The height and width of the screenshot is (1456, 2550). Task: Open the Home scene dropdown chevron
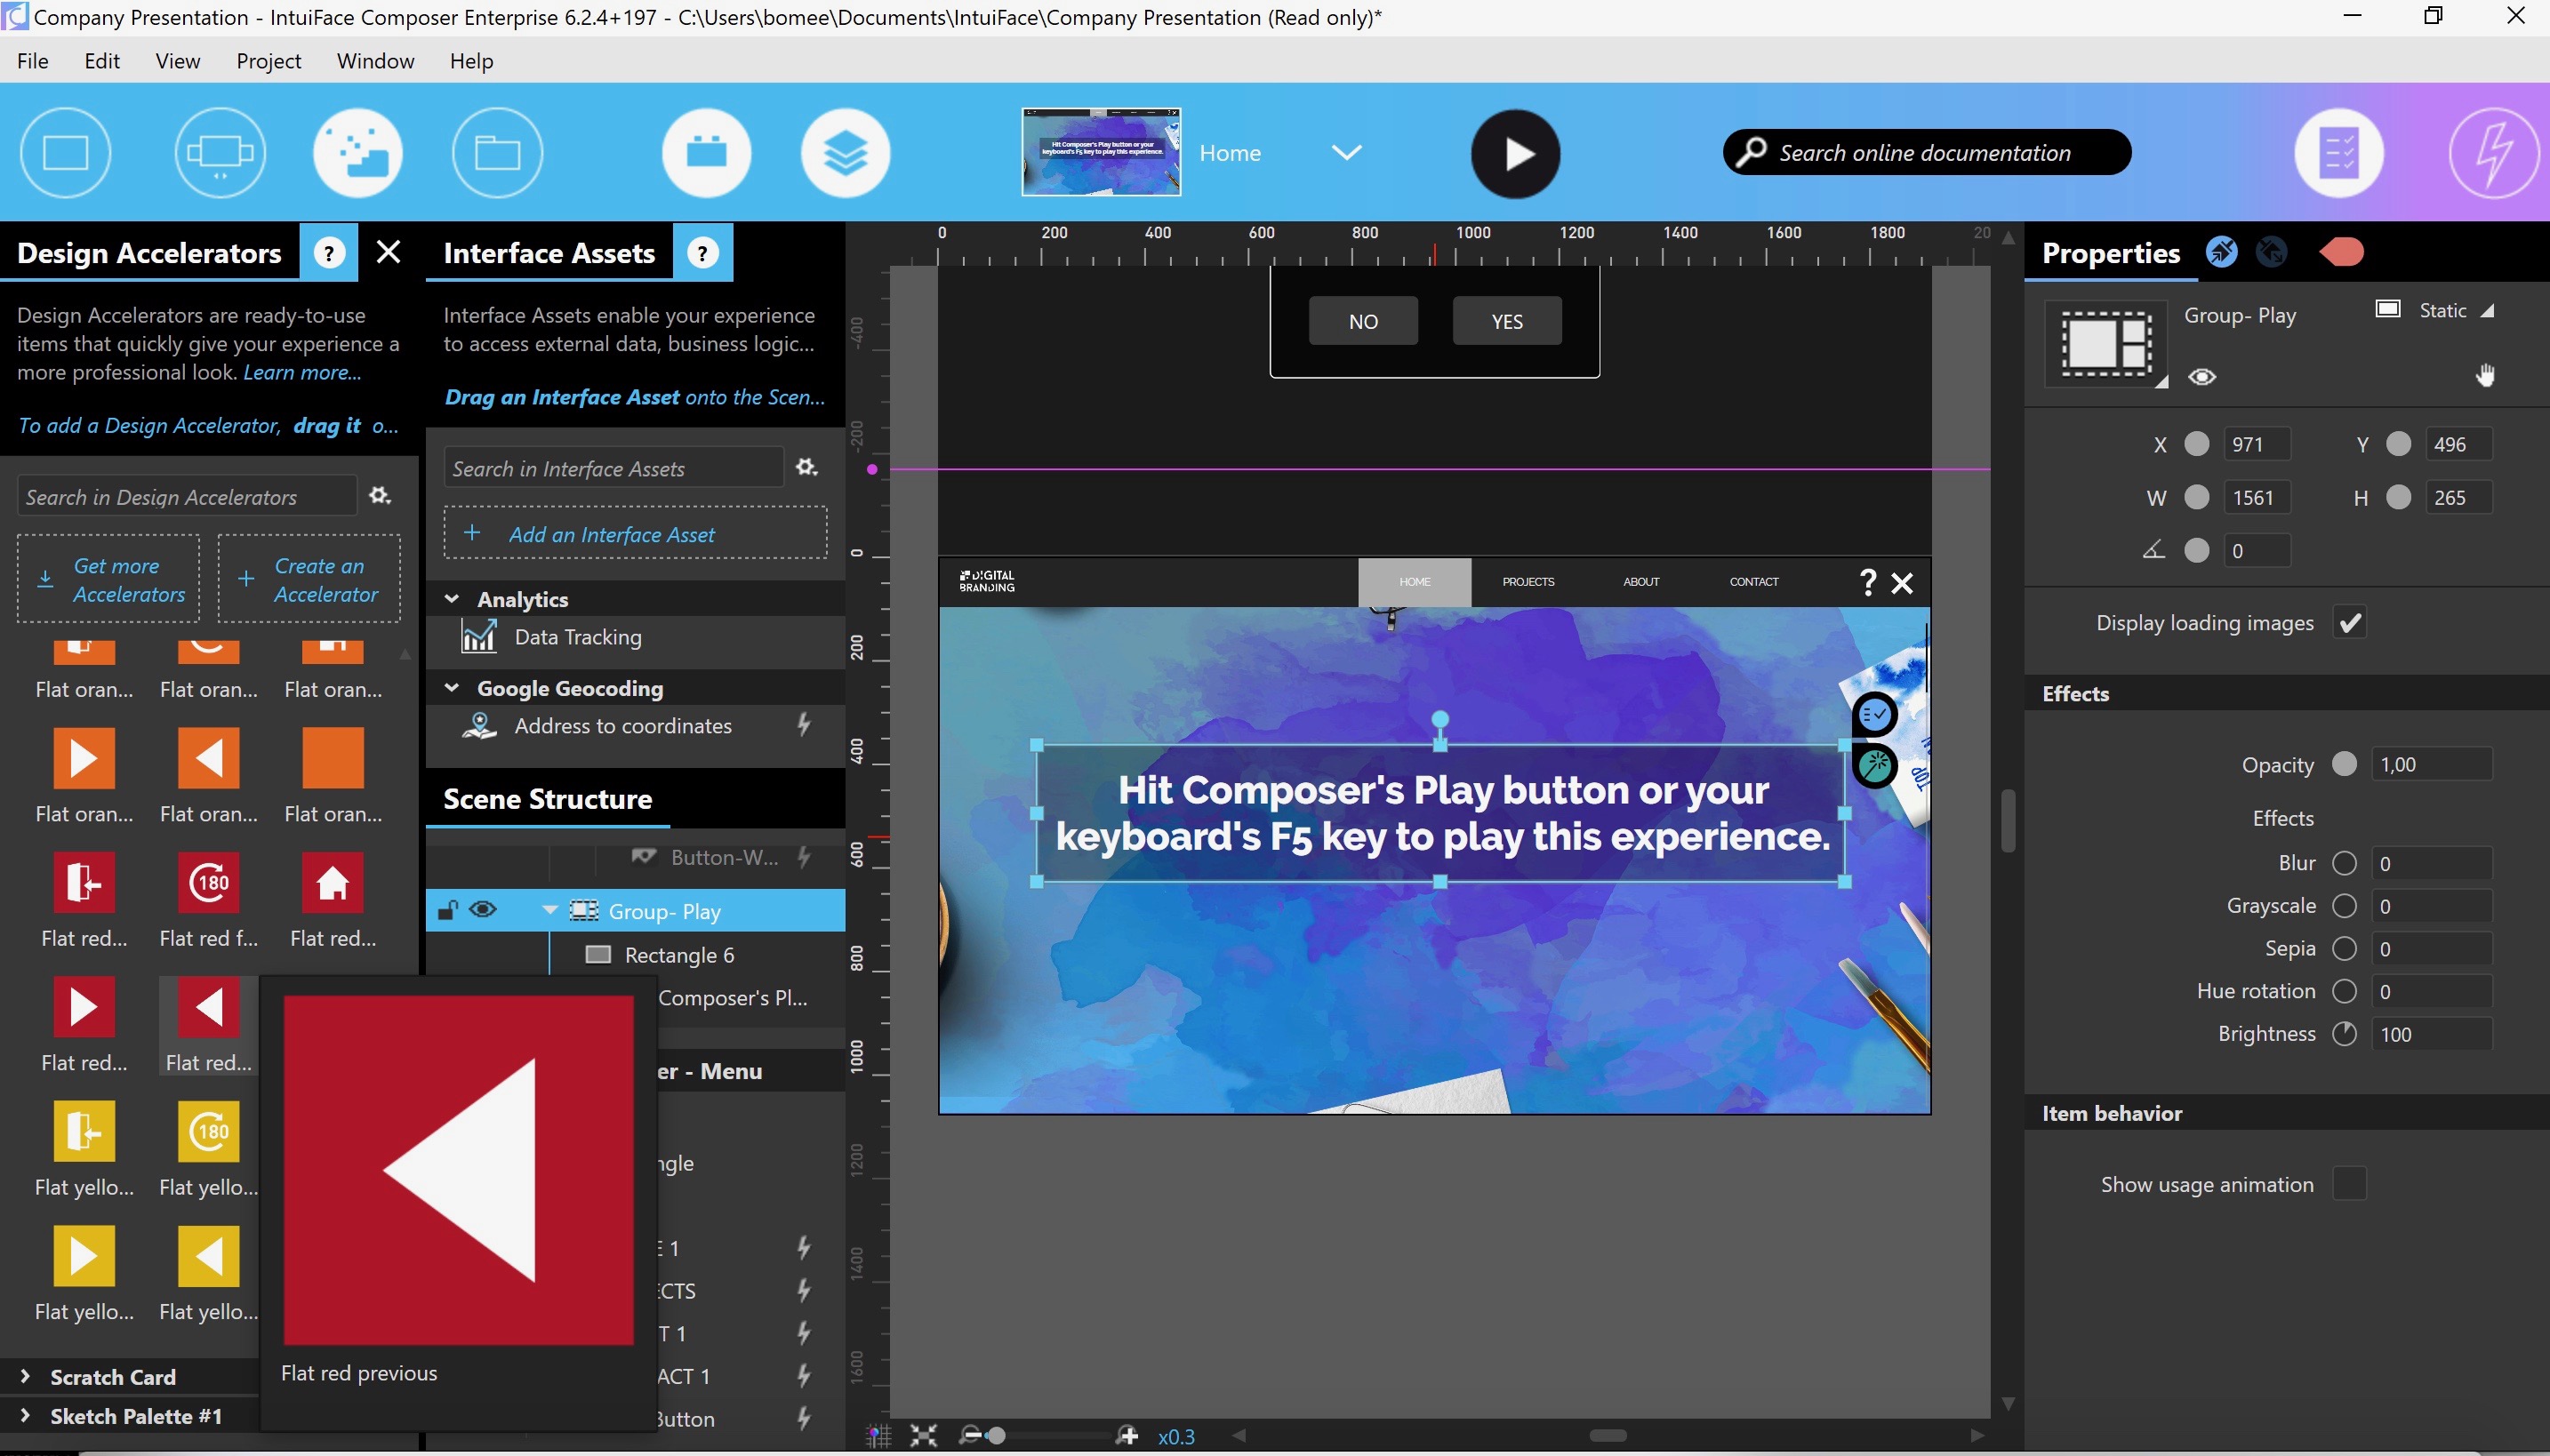coord(1346,153)
